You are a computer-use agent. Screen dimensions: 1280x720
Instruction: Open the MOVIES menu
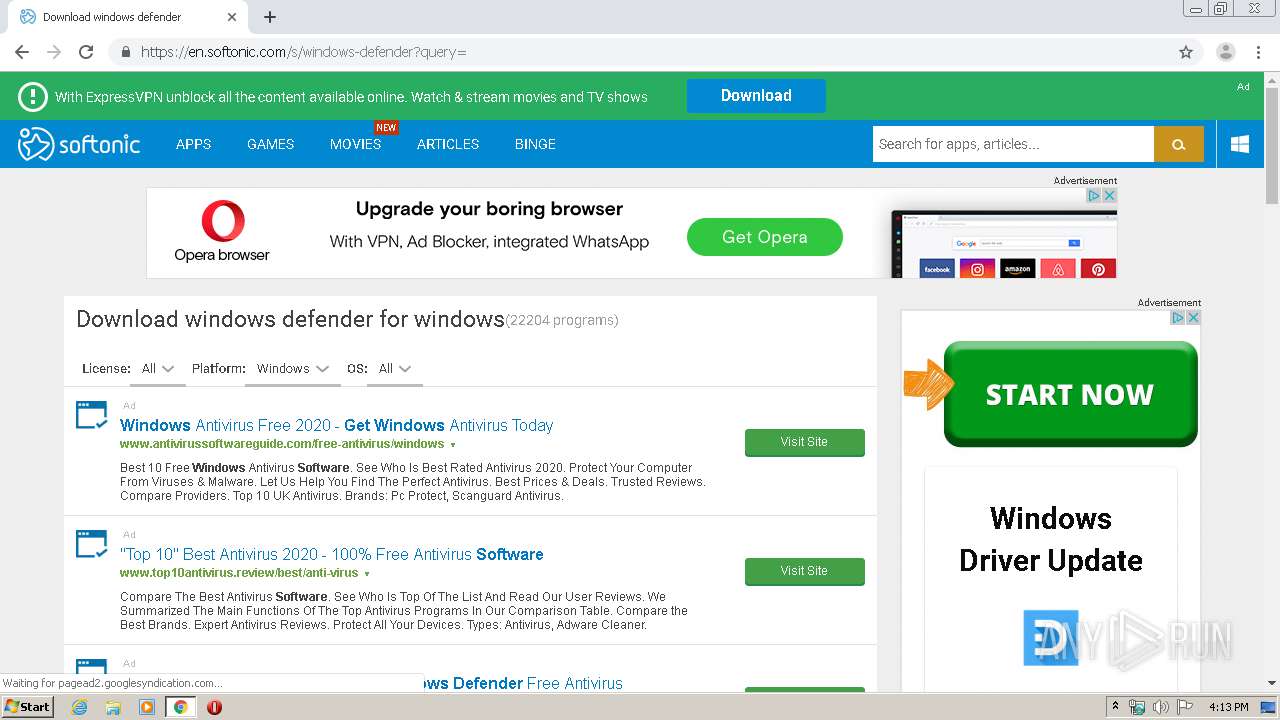[355, 144]
